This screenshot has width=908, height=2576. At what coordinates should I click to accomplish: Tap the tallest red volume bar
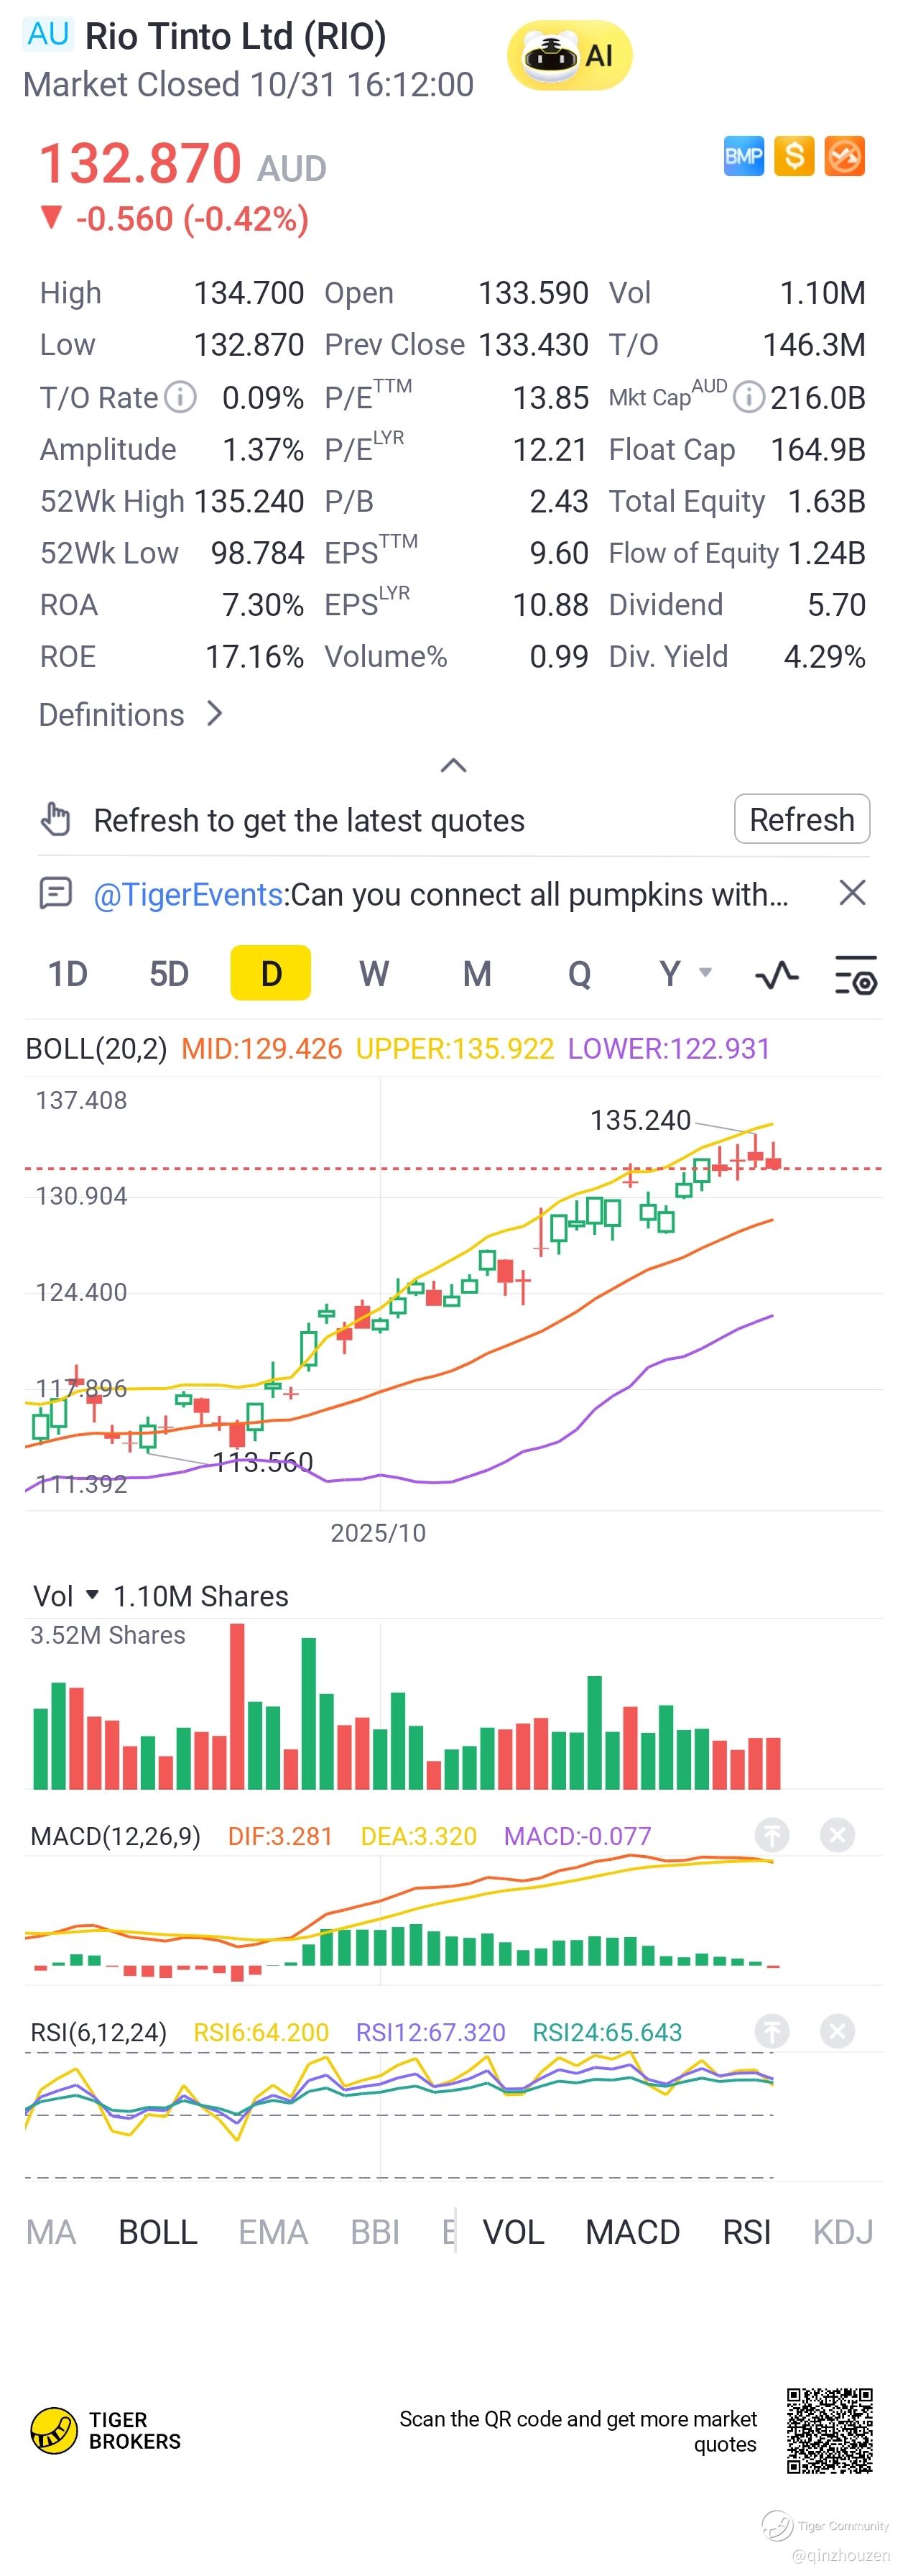237,1706
